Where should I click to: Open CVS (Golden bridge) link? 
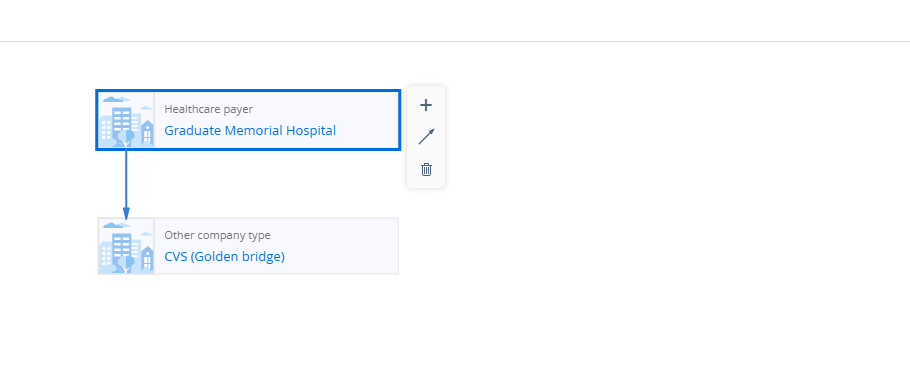[225, 256]
